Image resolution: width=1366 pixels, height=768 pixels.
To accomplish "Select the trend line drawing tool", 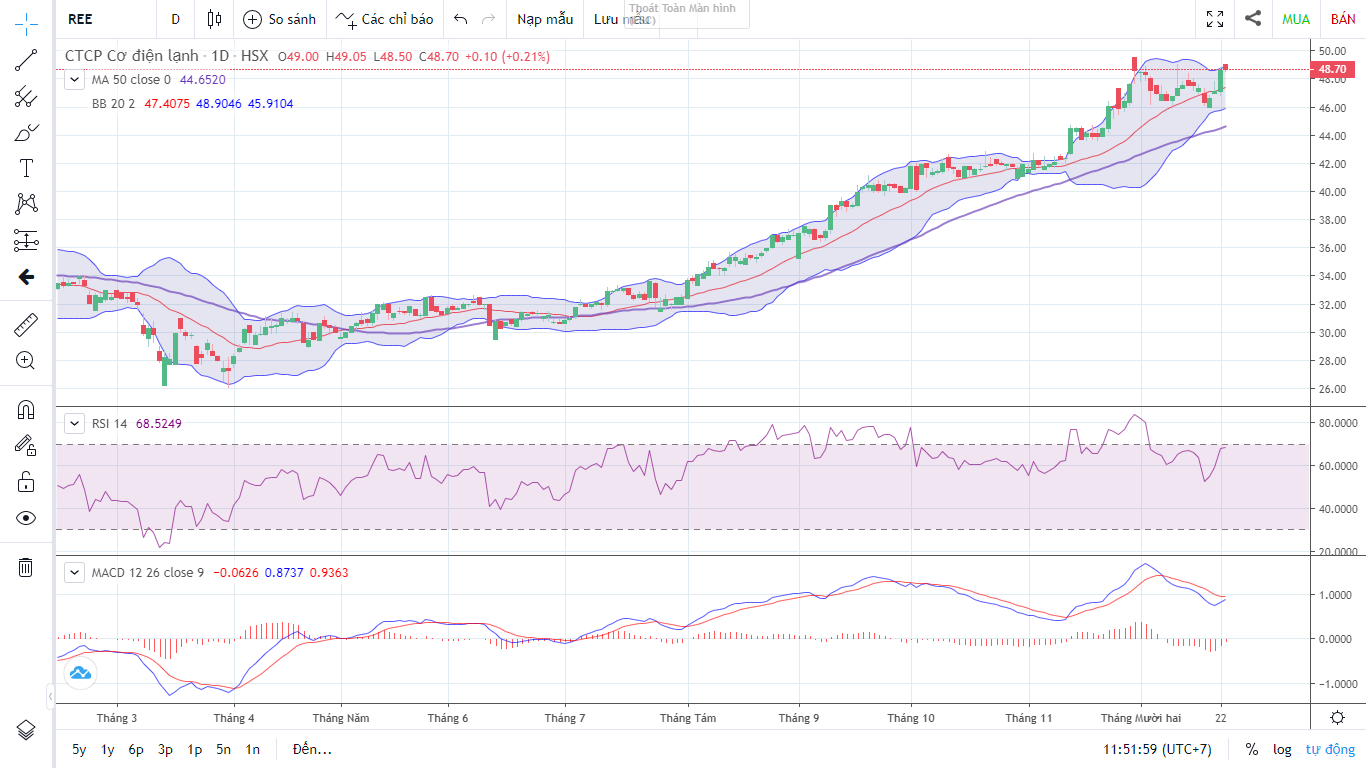I will [x=26, y=61].
